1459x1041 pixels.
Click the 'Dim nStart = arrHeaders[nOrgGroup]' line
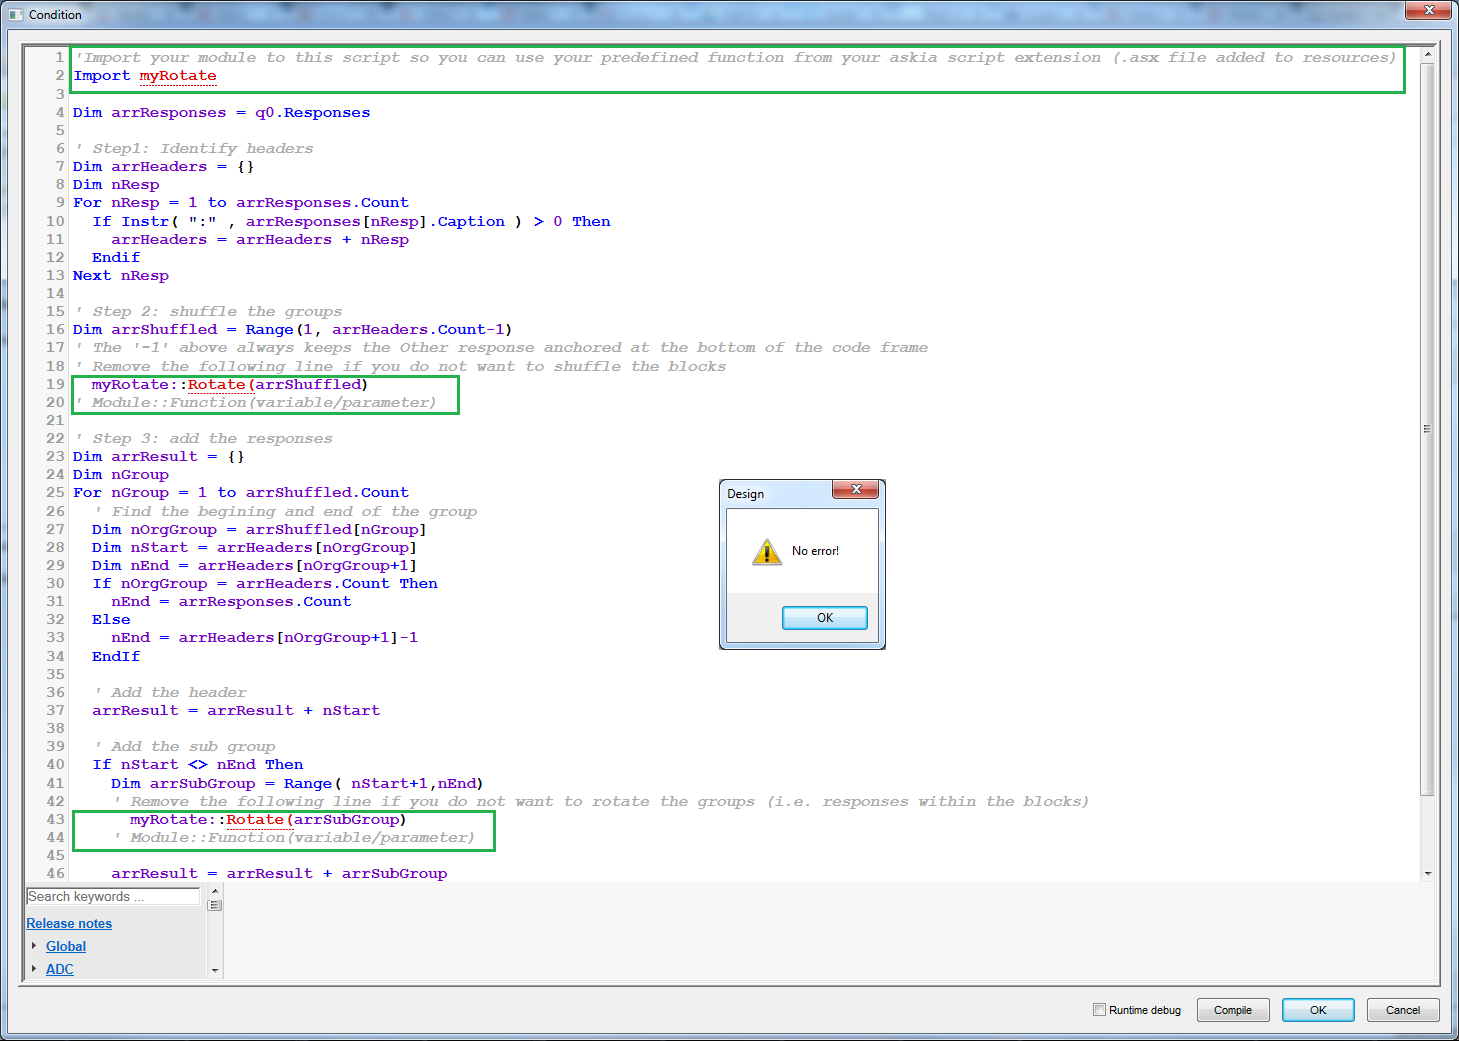pos(254,548)
